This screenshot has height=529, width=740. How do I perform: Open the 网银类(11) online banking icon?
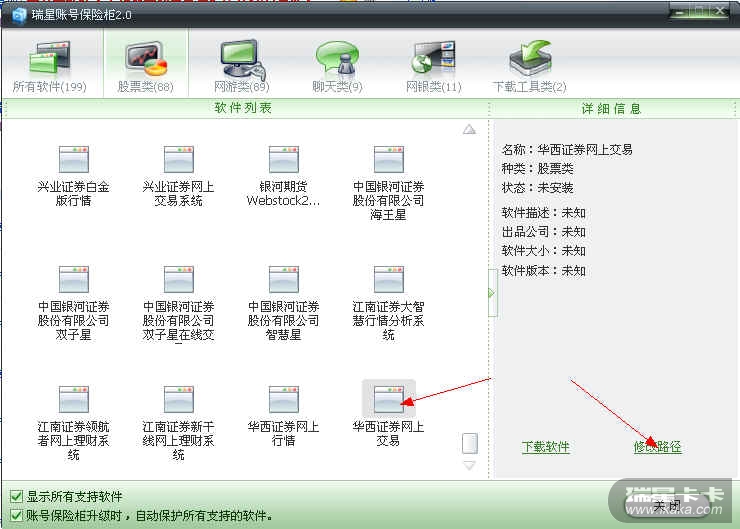pos(433,58)
